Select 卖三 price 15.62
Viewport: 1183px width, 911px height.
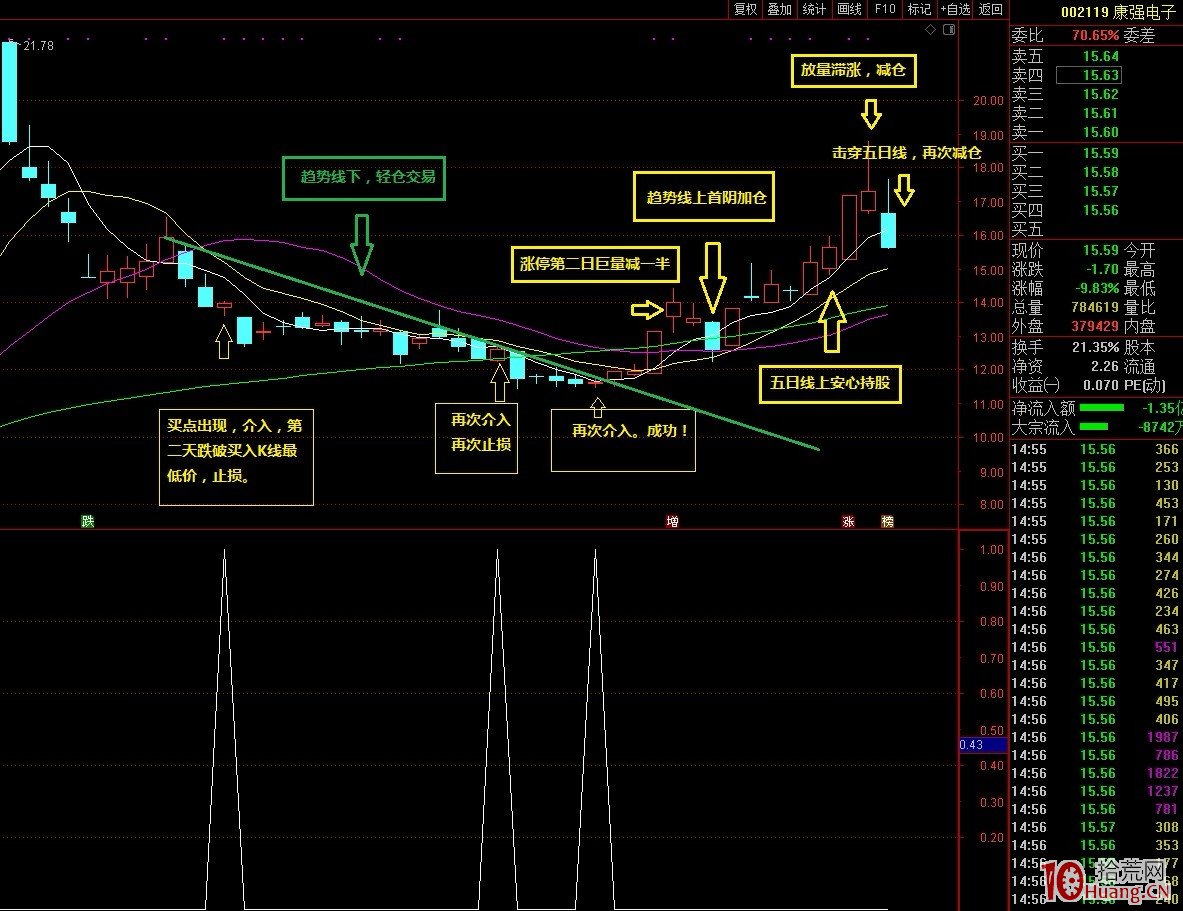point(1101,94)
